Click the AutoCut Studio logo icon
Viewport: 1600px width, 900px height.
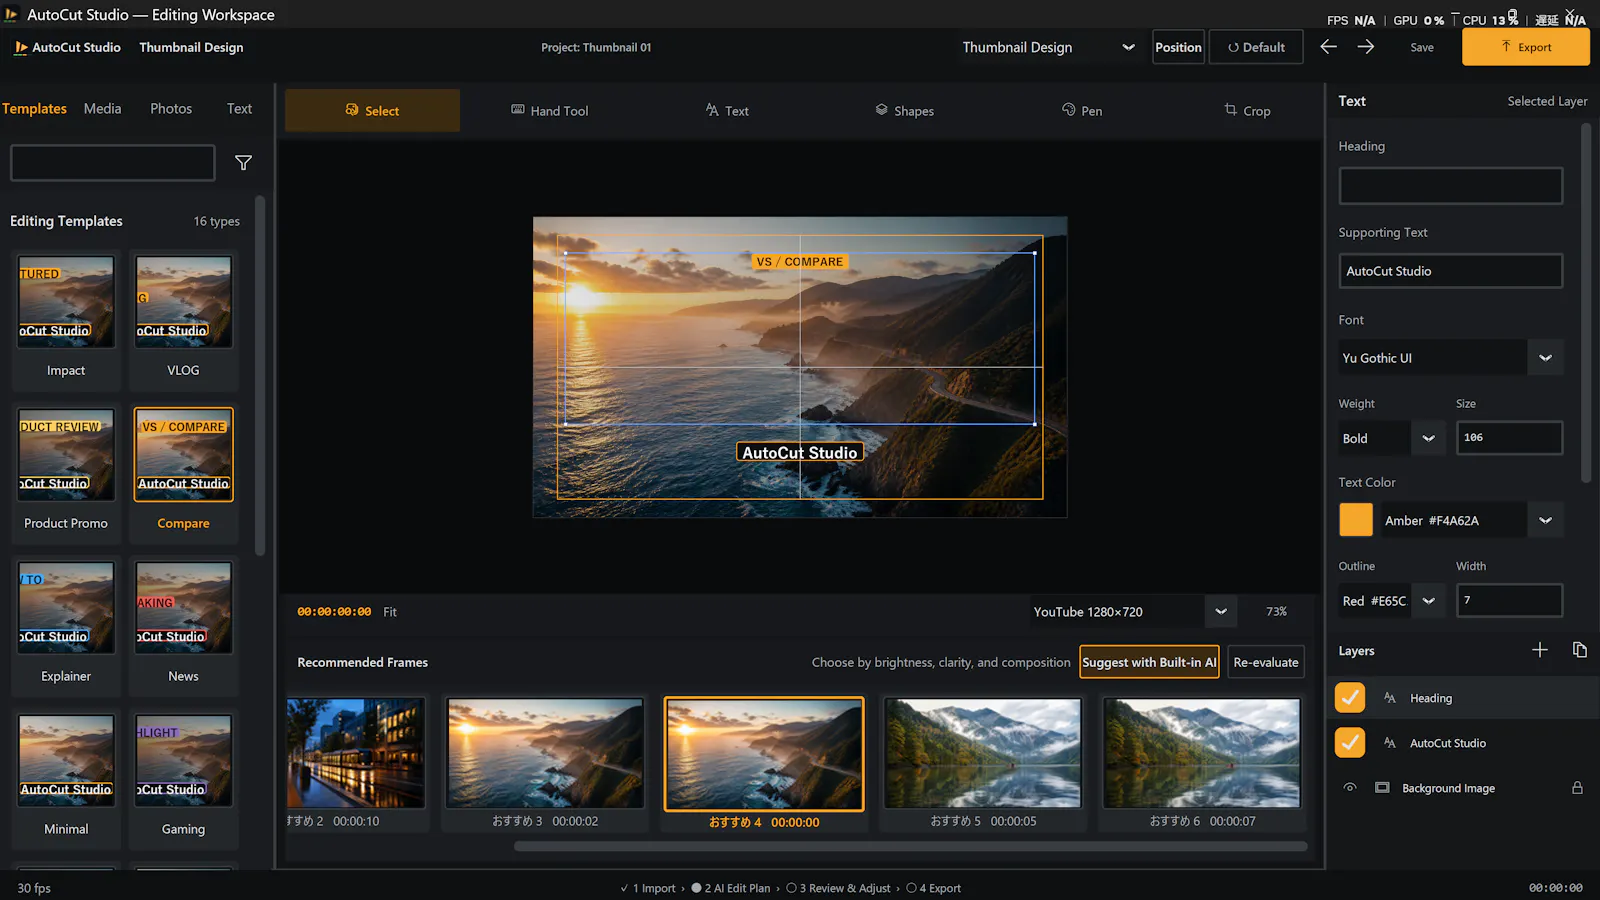coord(21,47)
